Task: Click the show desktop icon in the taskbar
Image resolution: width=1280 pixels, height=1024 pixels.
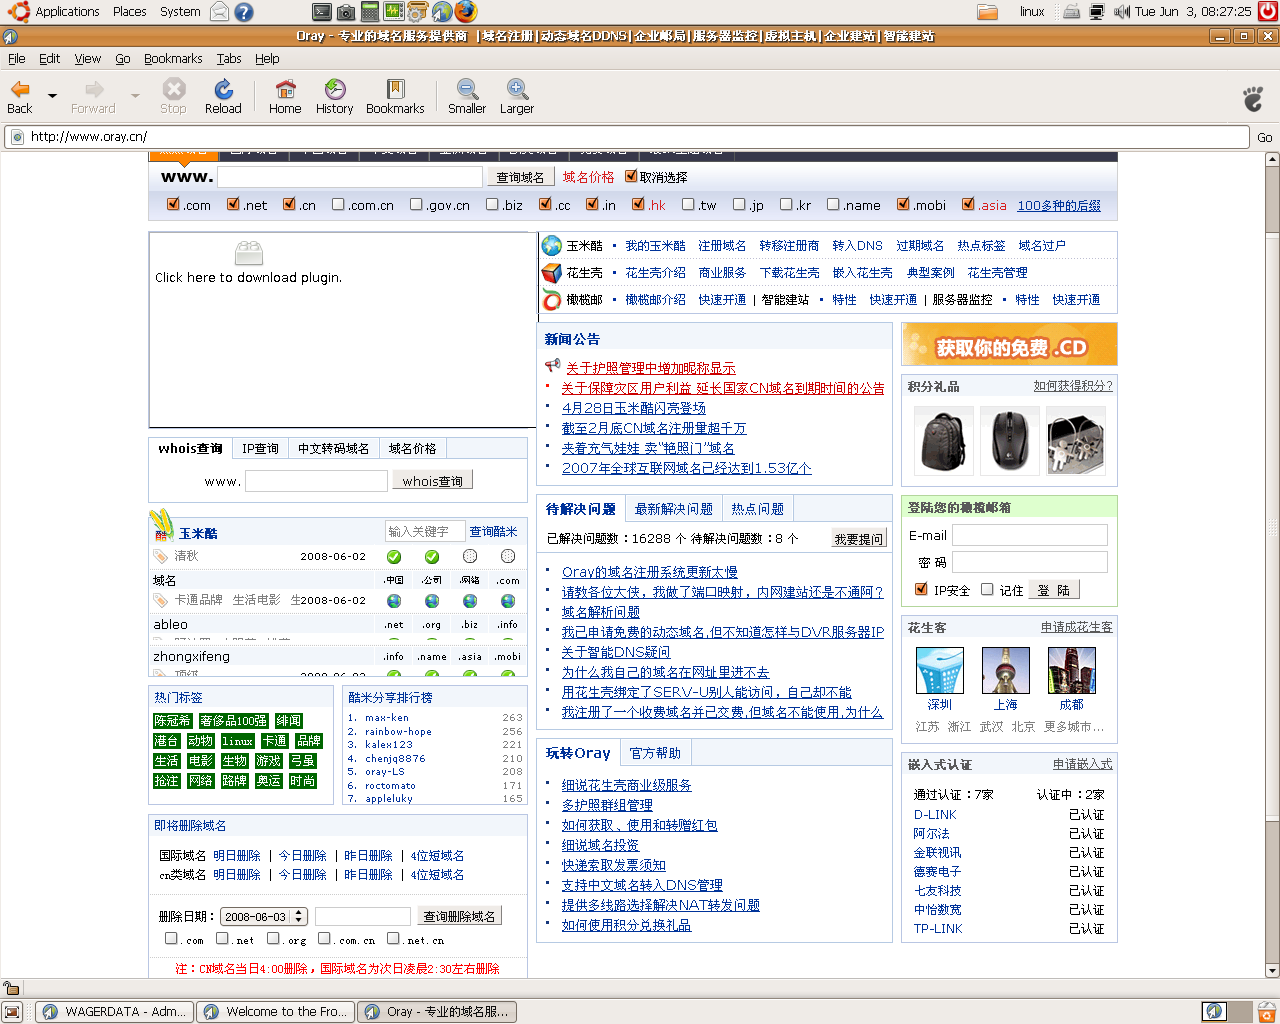Action: 12,1011
